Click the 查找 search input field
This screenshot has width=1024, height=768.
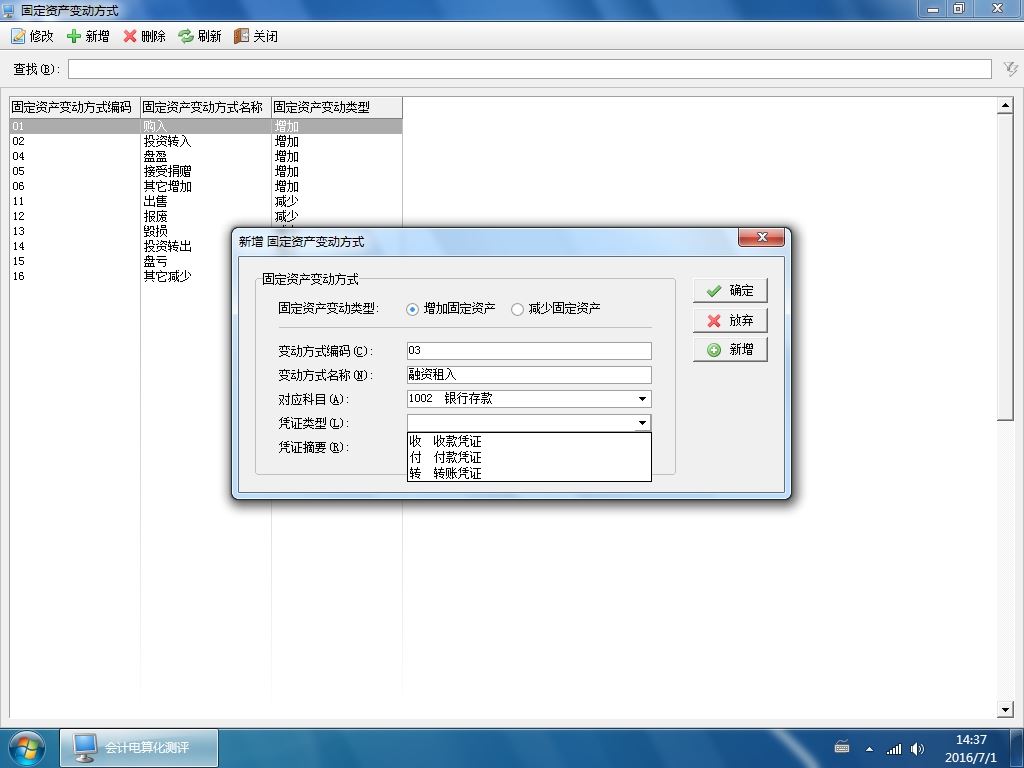point(530,69)
